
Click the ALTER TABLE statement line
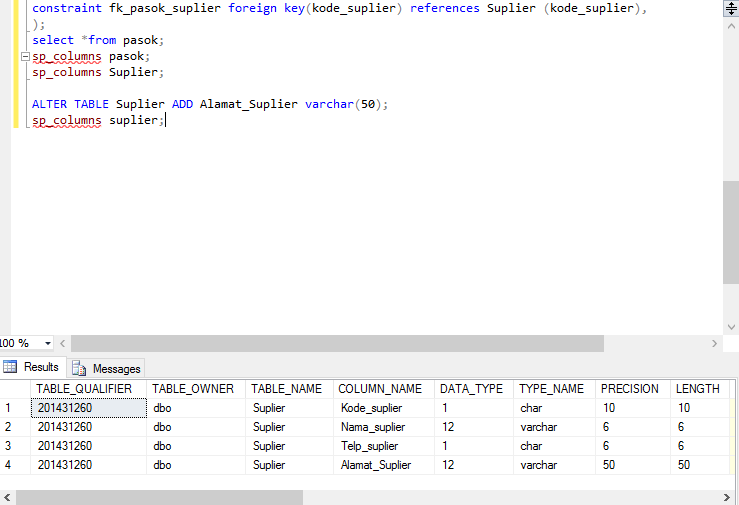pos(210,104)
